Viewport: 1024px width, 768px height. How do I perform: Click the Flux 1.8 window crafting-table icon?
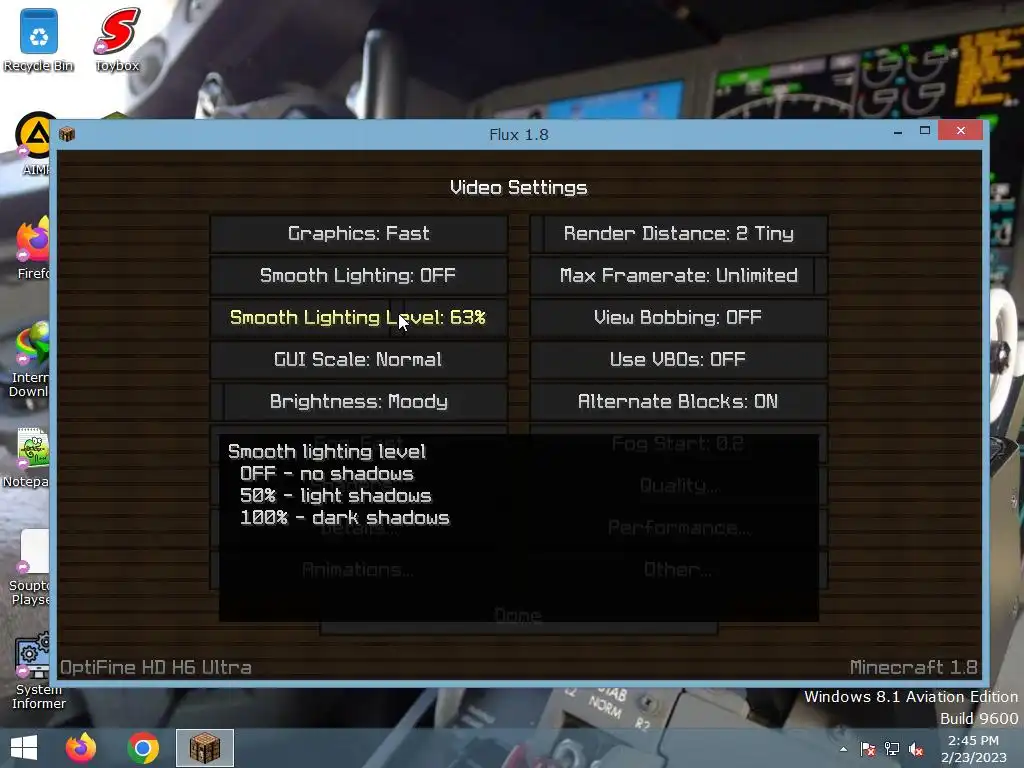coord(67,134)
